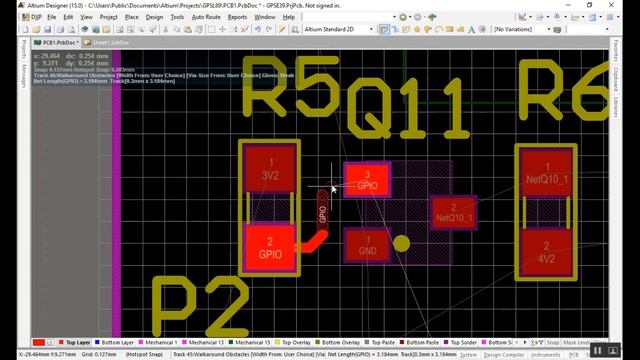The image size is (640, 360).
Task: Select the place via tool
Action: pos(428,29)
